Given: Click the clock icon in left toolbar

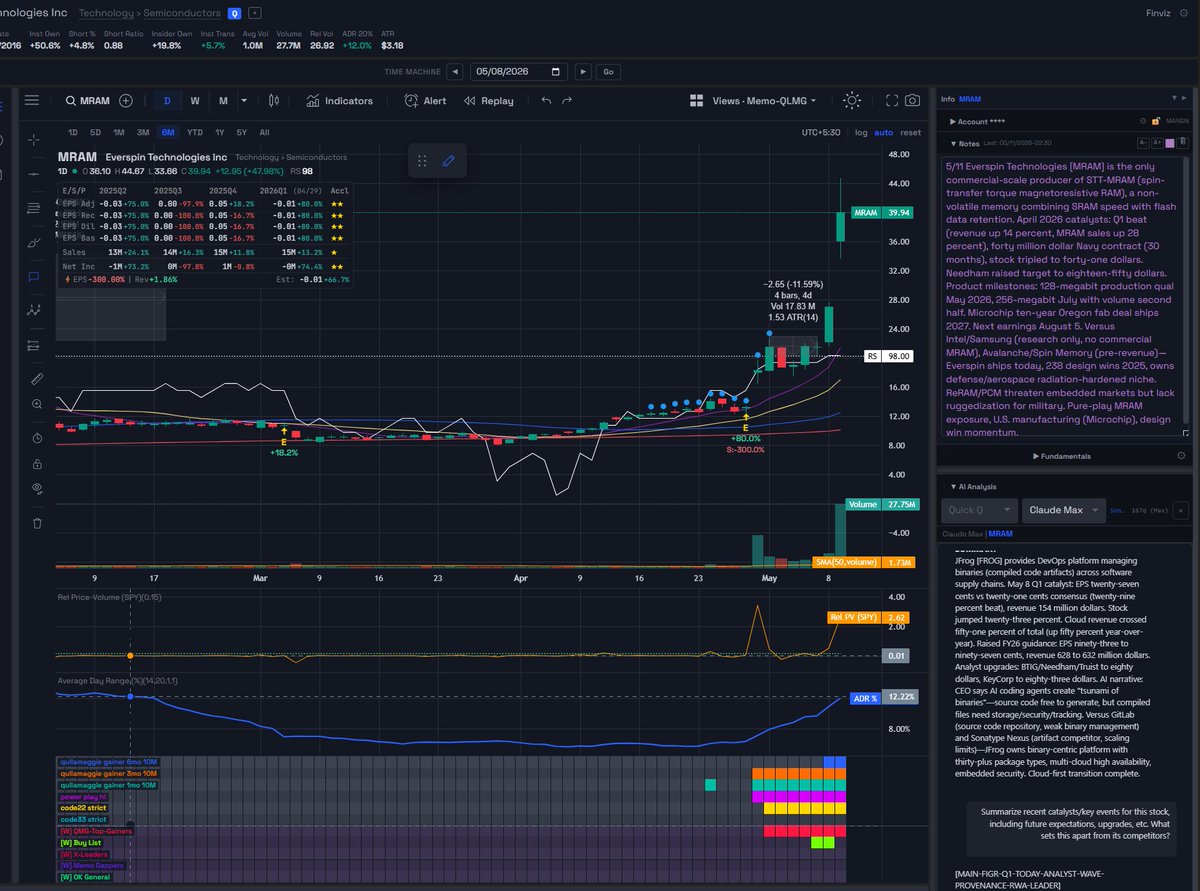Looking at the screenshot, I should [x=36, y=438].
